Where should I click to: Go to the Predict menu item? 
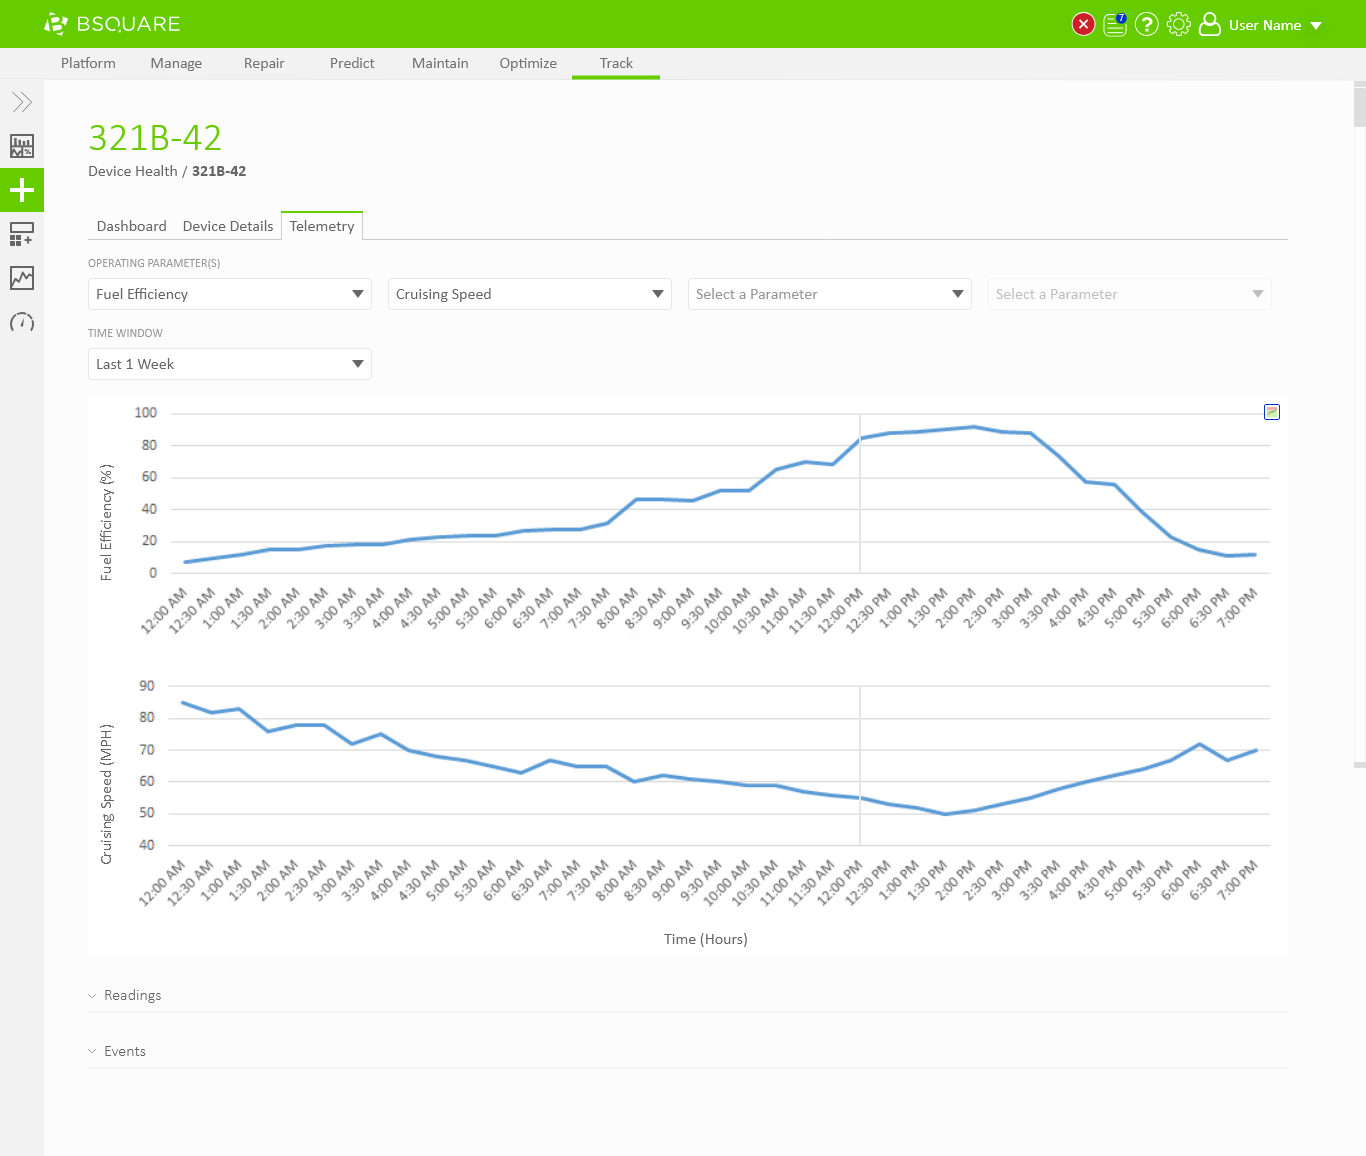coord(352,63)
